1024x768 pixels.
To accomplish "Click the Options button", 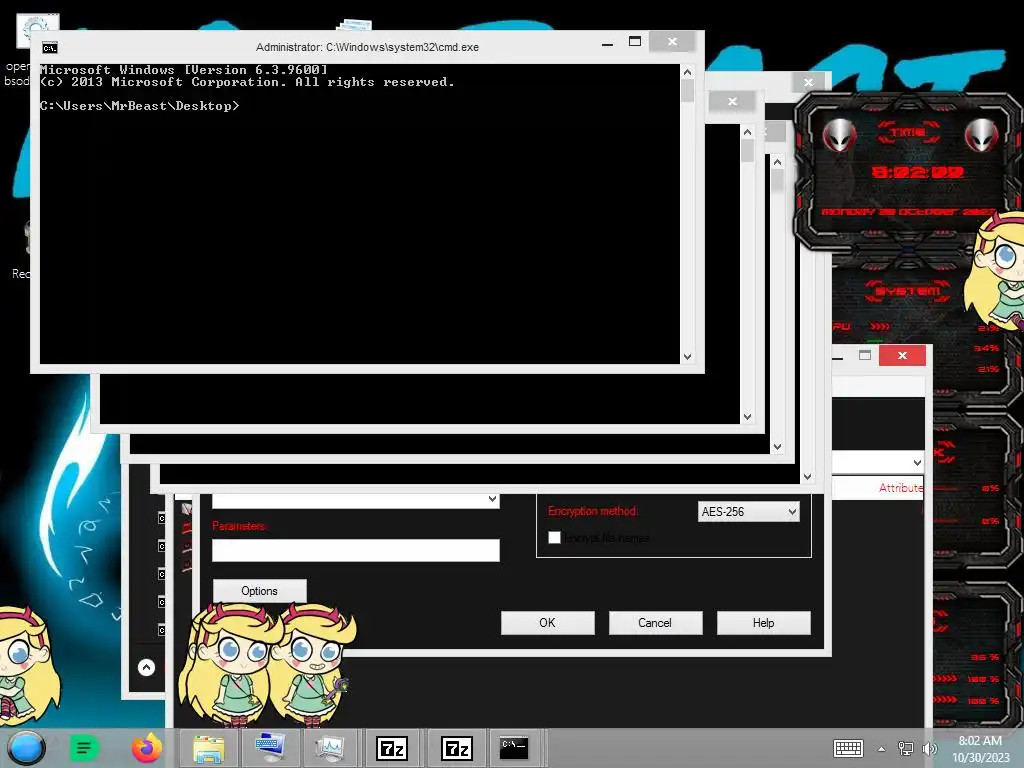I will pos(259,591).
